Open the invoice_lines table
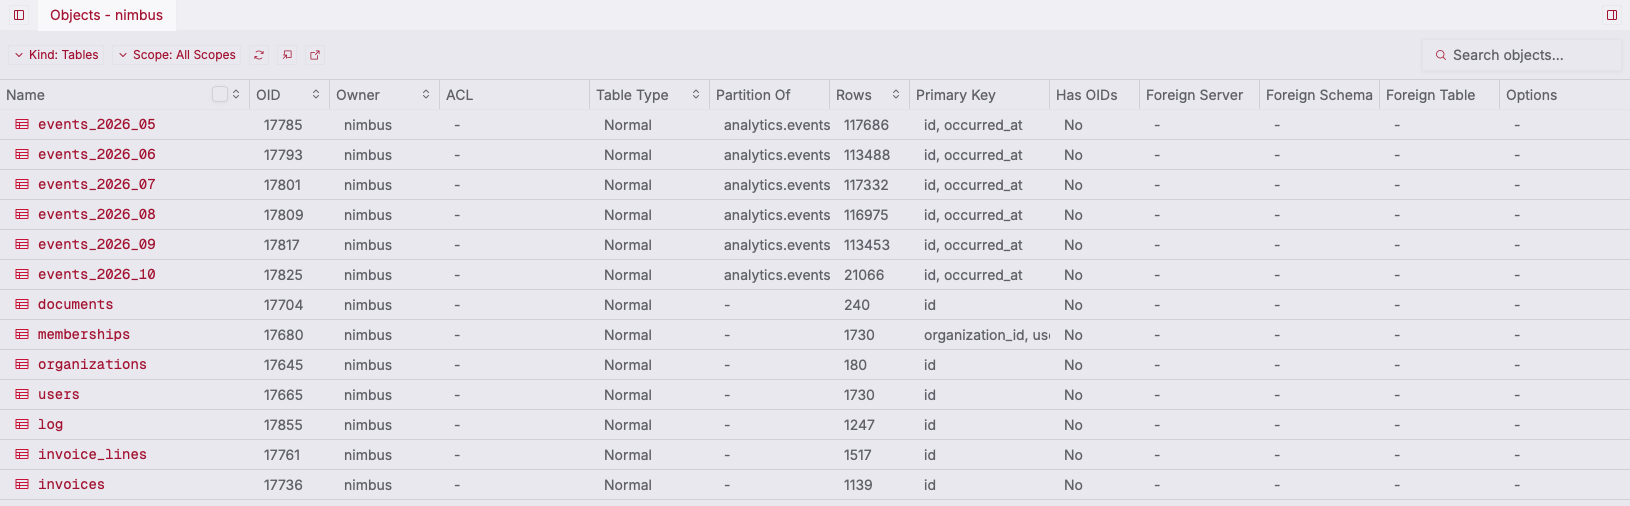1630x506 pixels. point(92,455)
